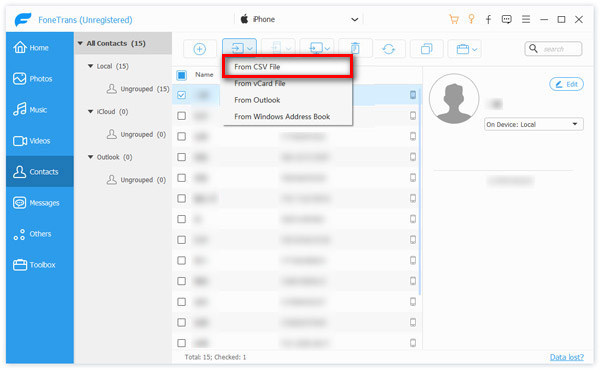Open the Data lost? link
The height and width of the screenshot is (370, 600).
(x=567, y=357)
